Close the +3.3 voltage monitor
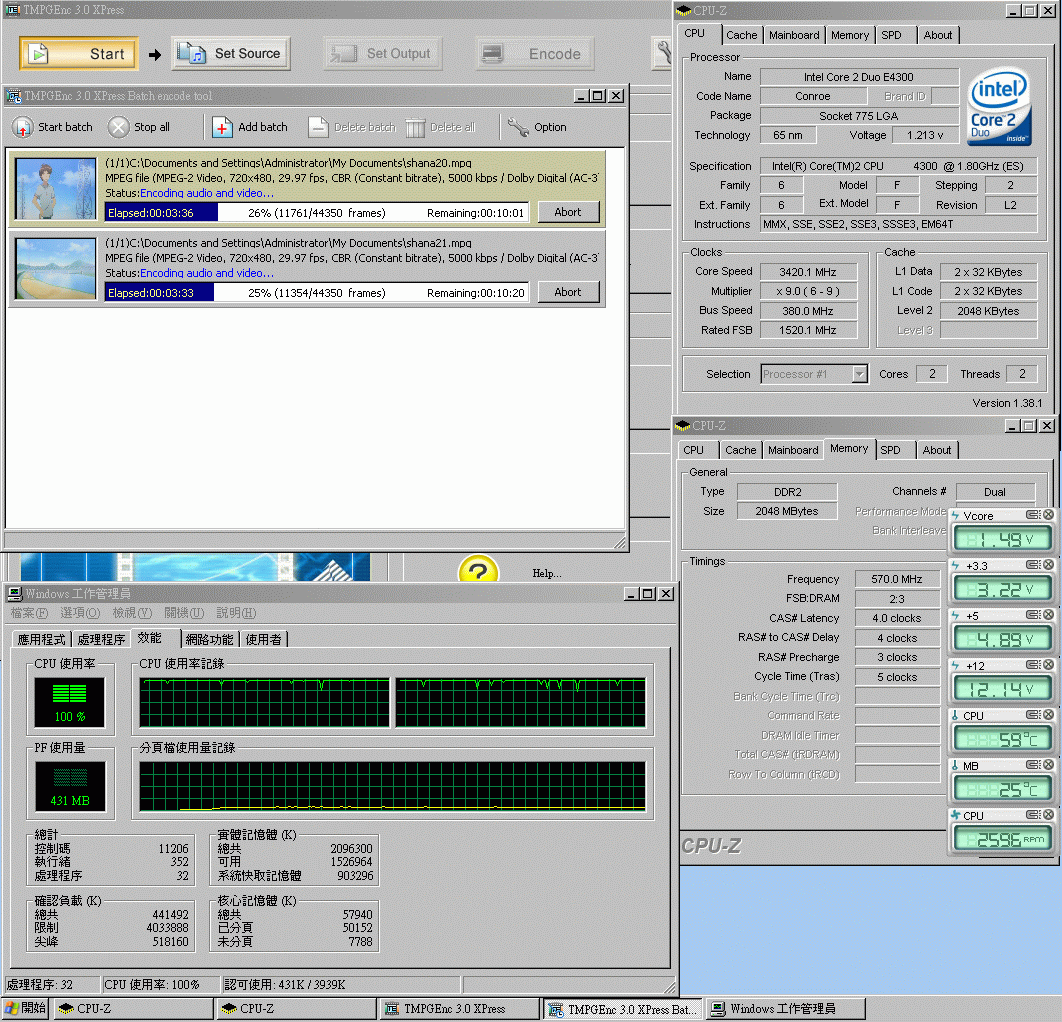 [x=1048, y=565]
